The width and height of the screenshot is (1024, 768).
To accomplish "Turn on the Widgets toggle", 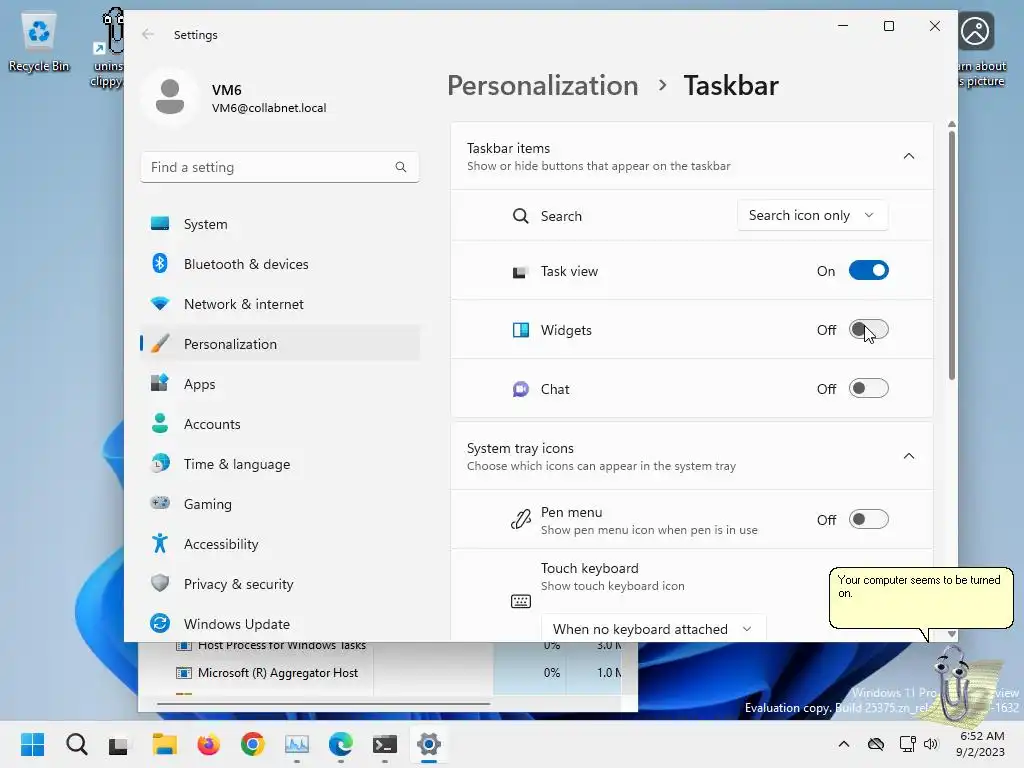I will [x=869, y=329].
